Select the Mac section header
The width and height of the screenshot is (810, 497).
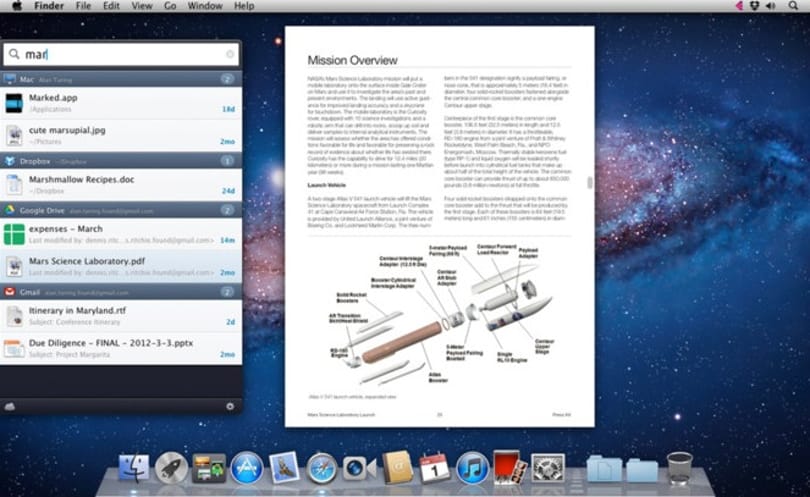[x=121, y=79]
